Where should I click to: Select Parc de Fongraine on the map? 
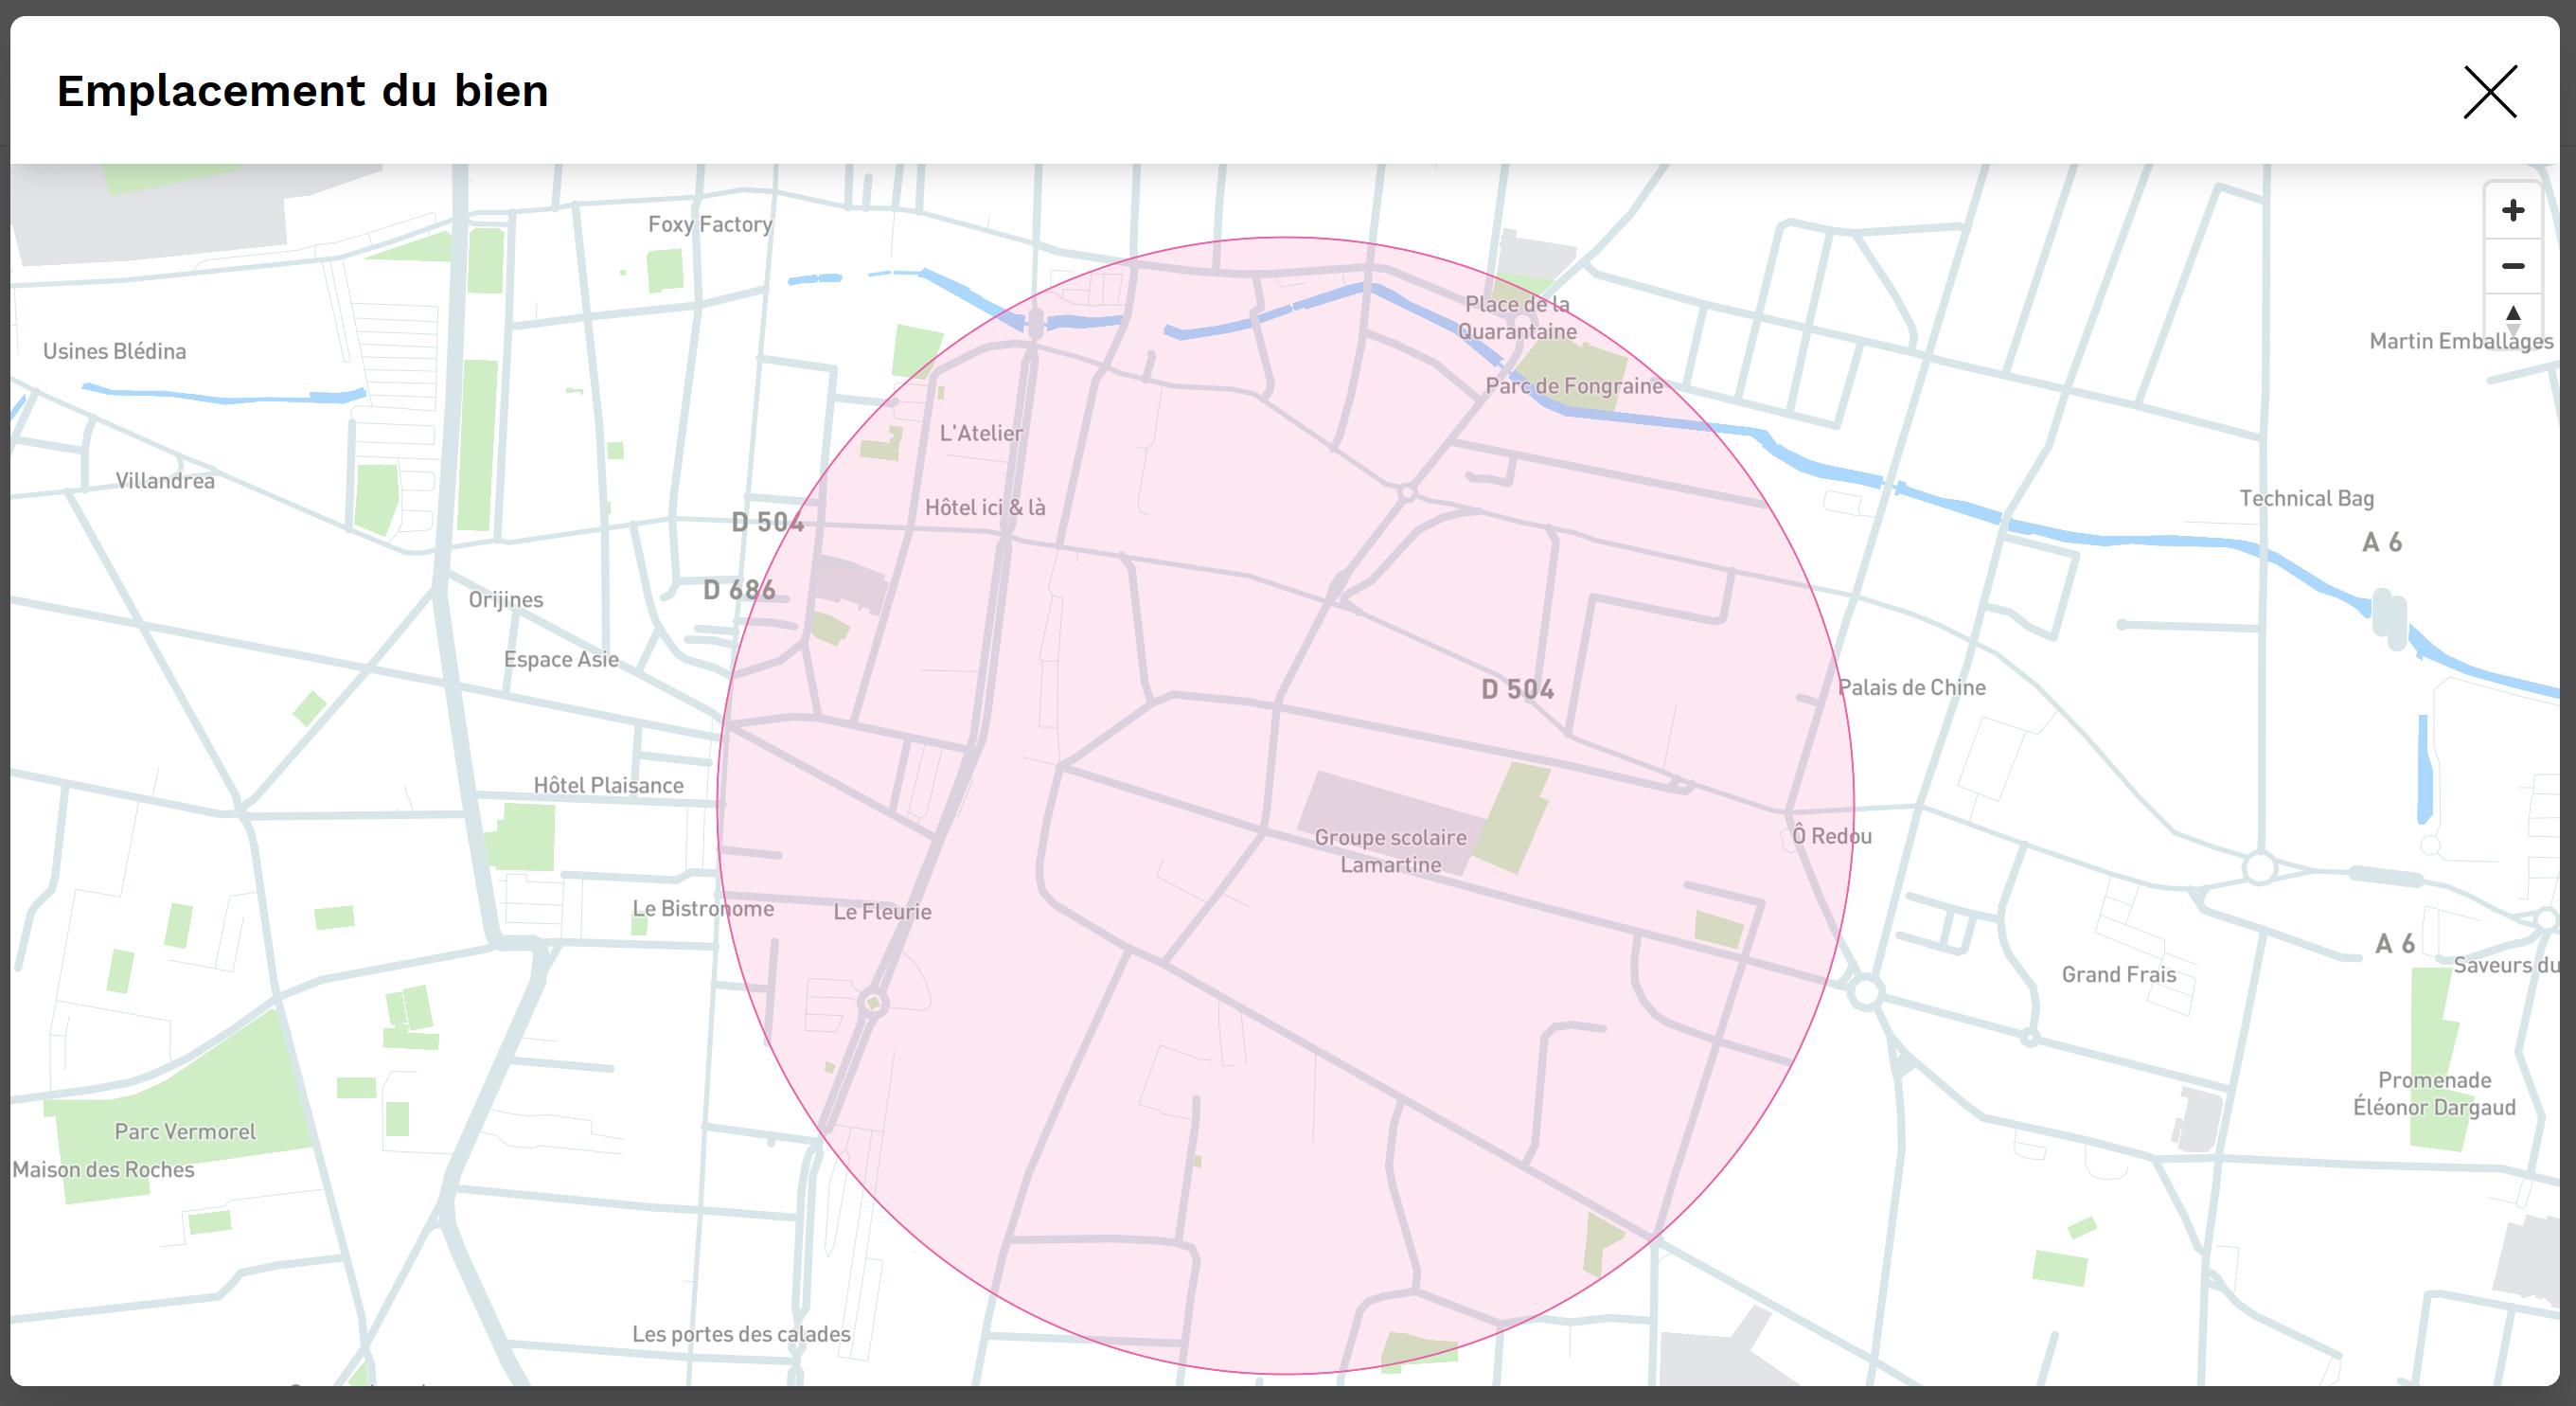pos(1573,386)
